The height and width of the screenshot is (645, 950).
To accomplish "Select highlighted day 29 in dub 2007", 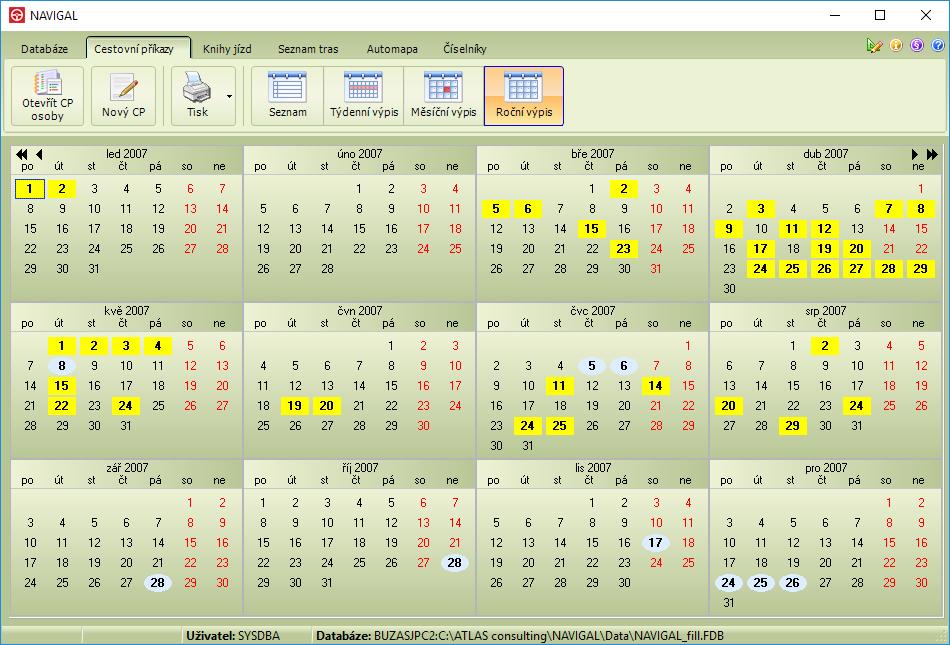I will [x=920, y=269].
